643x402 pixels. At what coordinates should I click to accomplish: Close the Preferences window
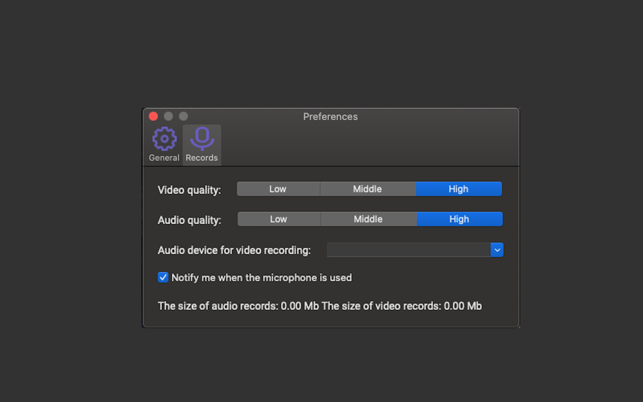(x=153, y=116)
